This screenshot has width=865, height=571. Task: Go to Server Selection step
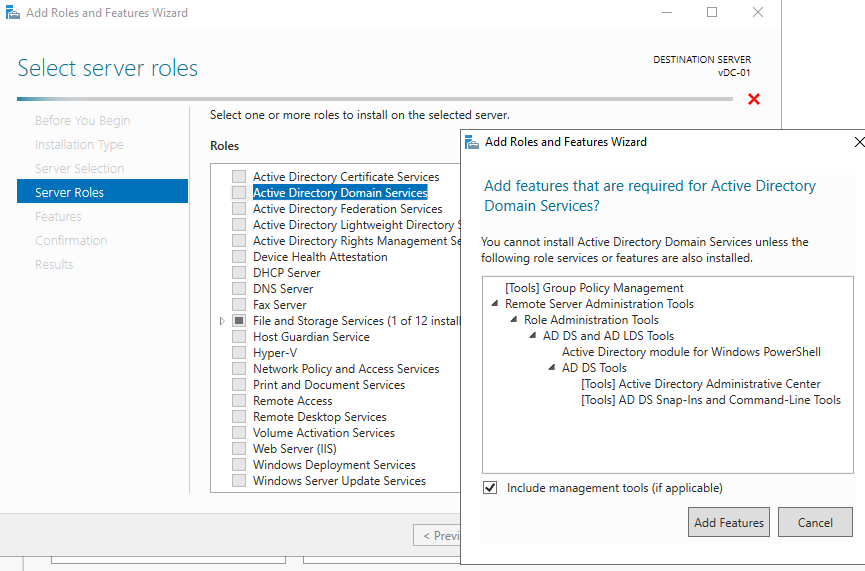79,168
